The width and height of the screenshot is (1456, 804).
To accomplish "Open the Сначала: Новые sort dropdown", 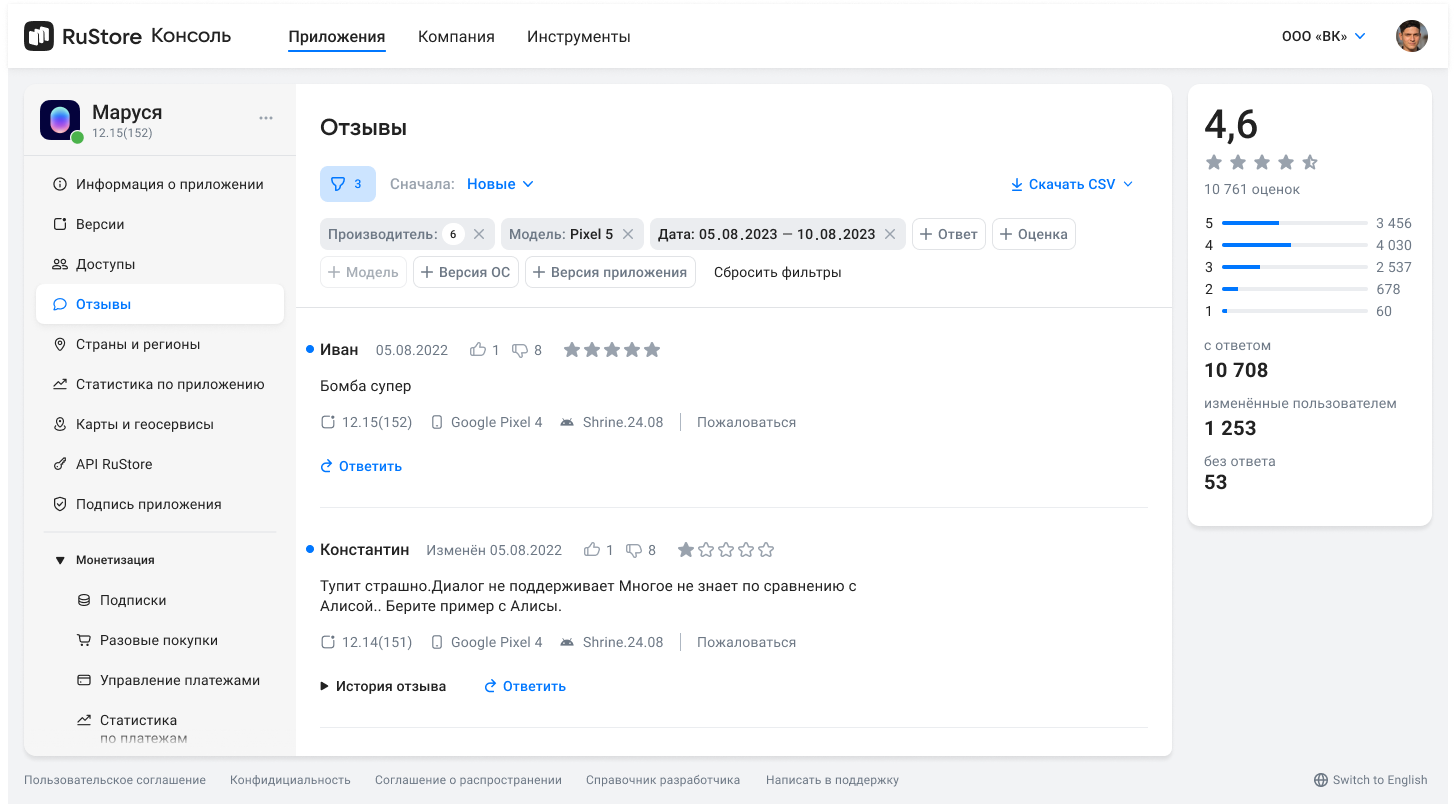I will pos(500,184).
